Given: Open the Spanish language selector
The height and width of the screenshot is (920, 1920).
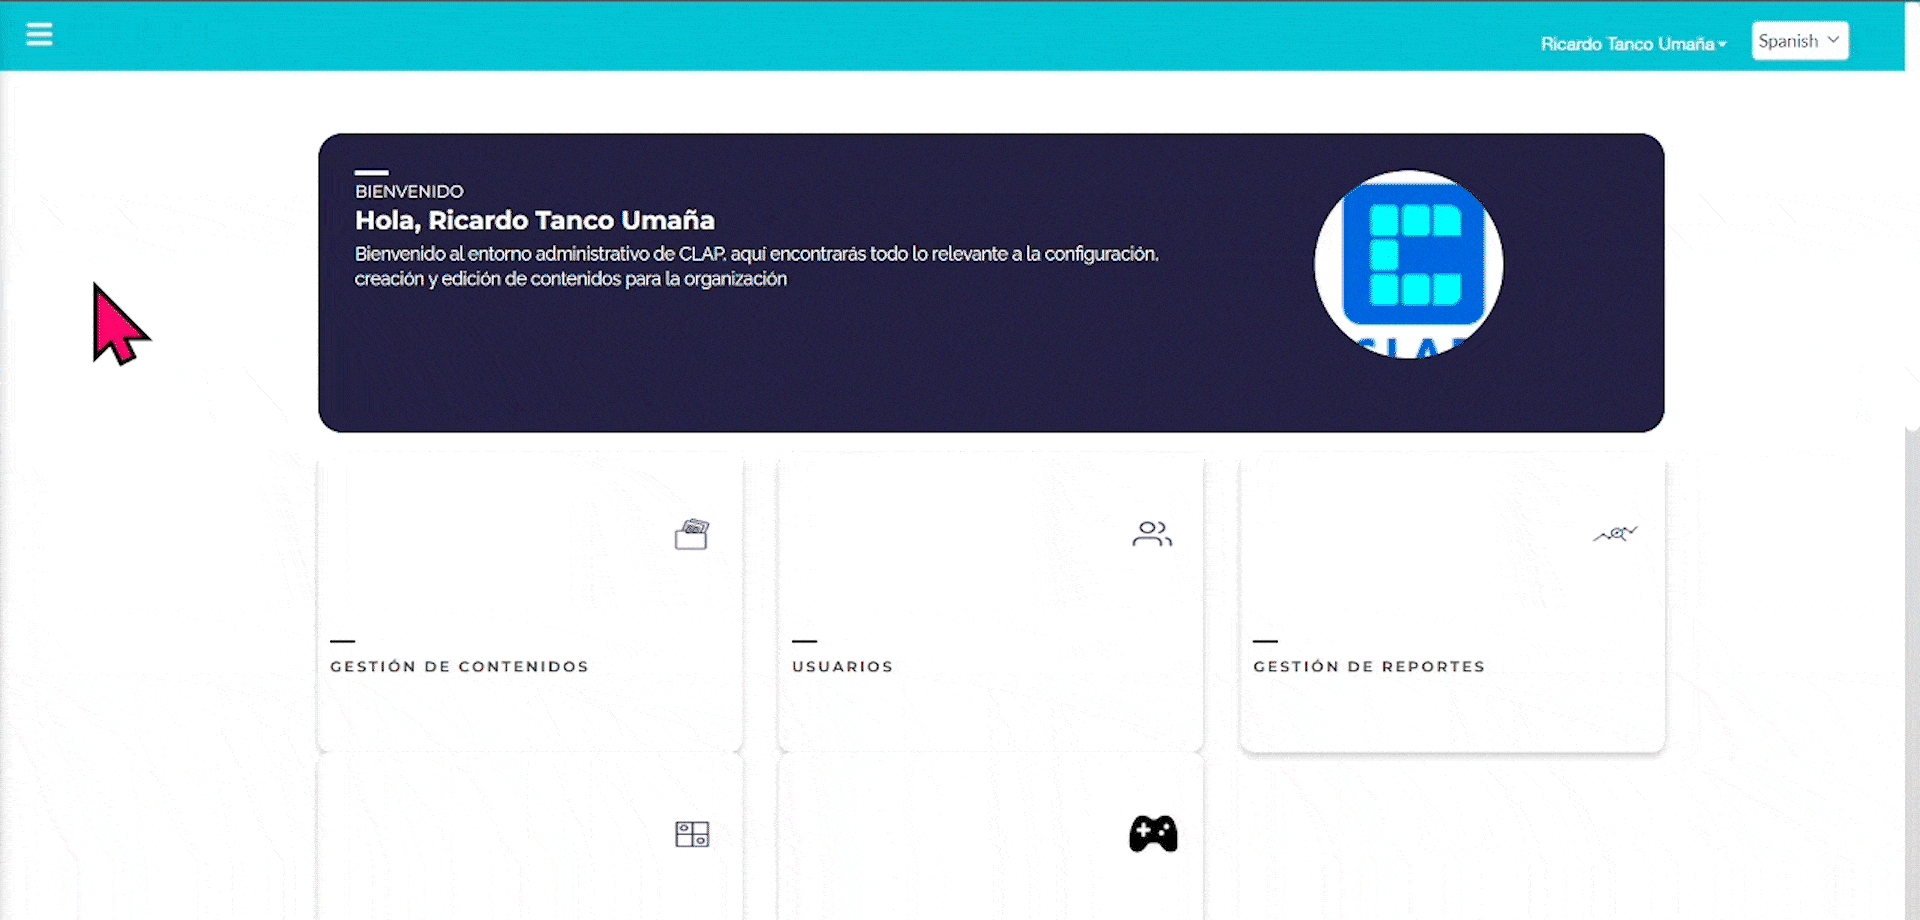Looking at the screenshot, I should click(1800, 41).
